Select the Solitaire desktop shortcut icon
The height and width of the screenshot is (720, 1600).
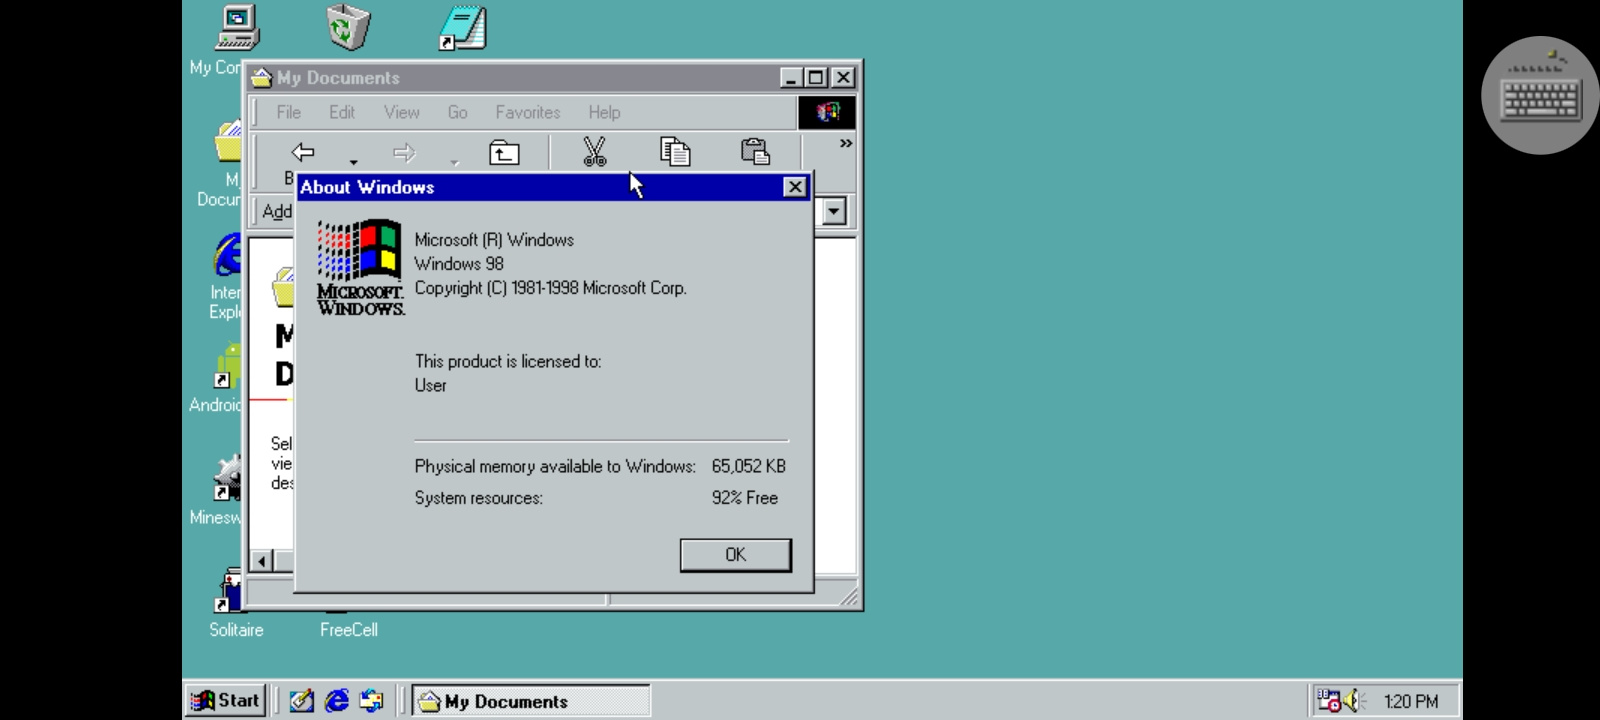pos(228,590)
